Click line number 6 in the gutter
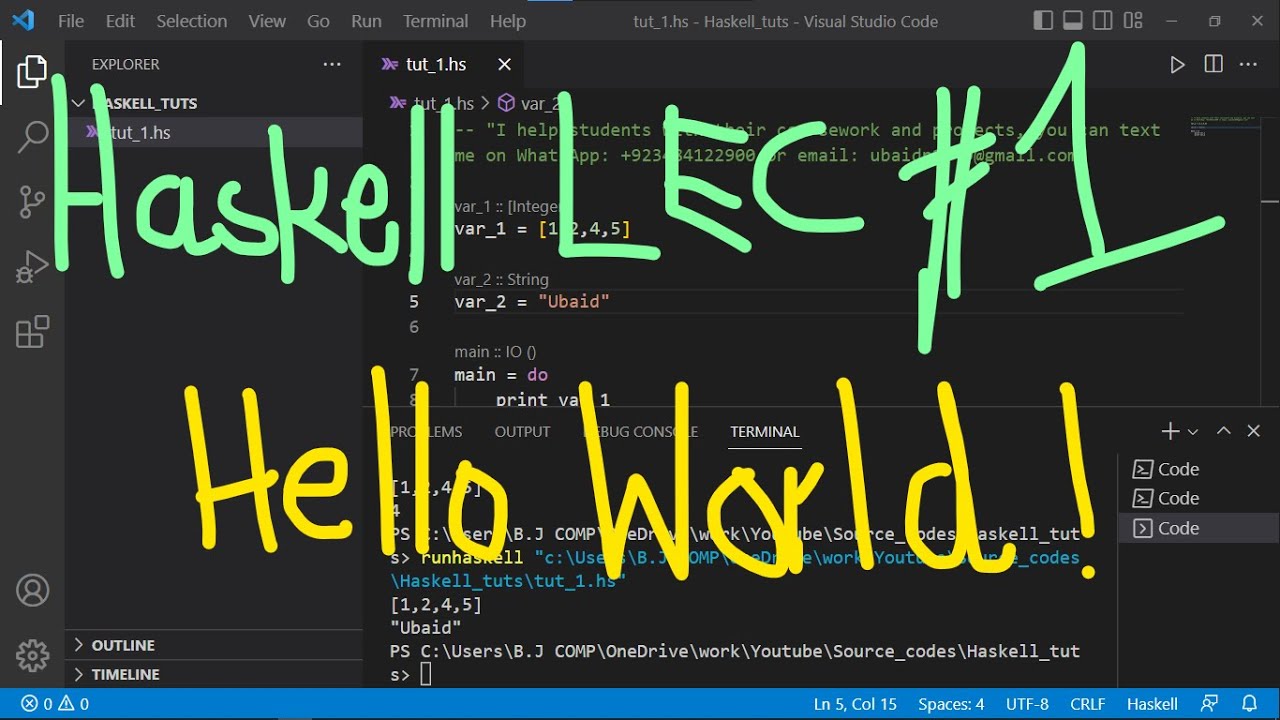This screenshot has height=720, width=1280. 414,327
